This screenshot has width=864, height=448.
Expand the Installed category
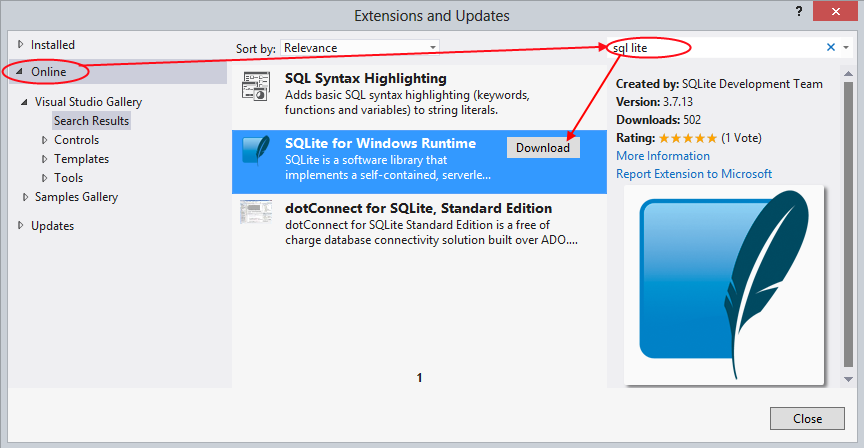[20, 45]
